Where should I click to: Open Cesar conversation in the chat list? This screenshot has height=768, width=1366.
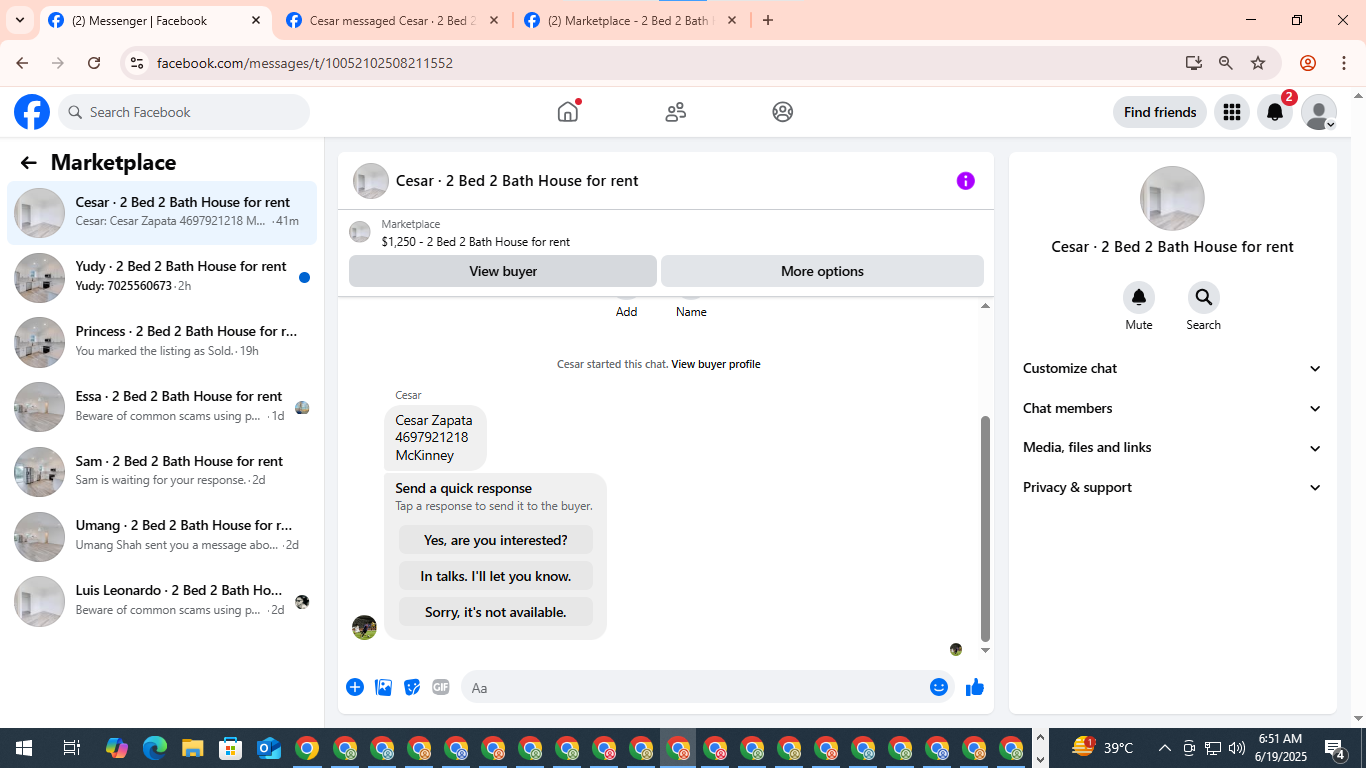click(162, 213)
